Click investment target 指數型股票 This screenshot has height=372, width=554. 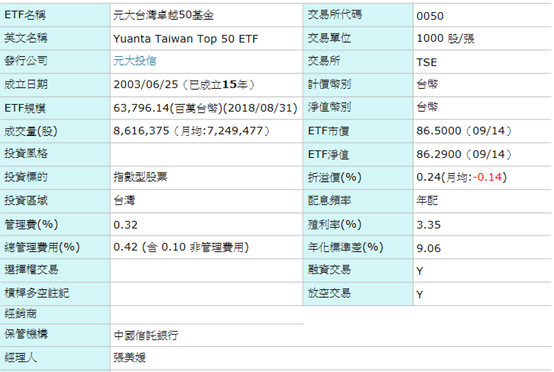pos(140,177)
